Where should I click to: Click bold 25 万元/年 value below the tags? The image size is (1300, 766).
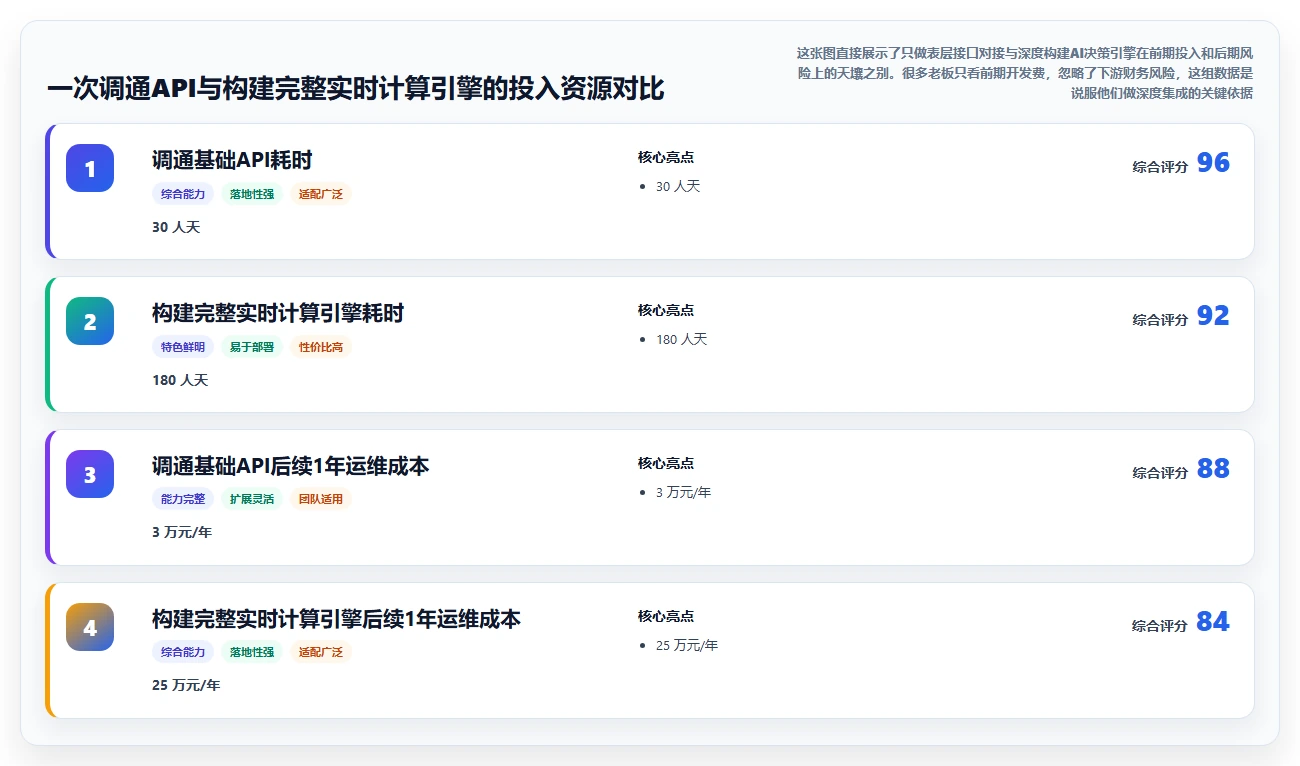pyautogui.click(x=186, y=685)
